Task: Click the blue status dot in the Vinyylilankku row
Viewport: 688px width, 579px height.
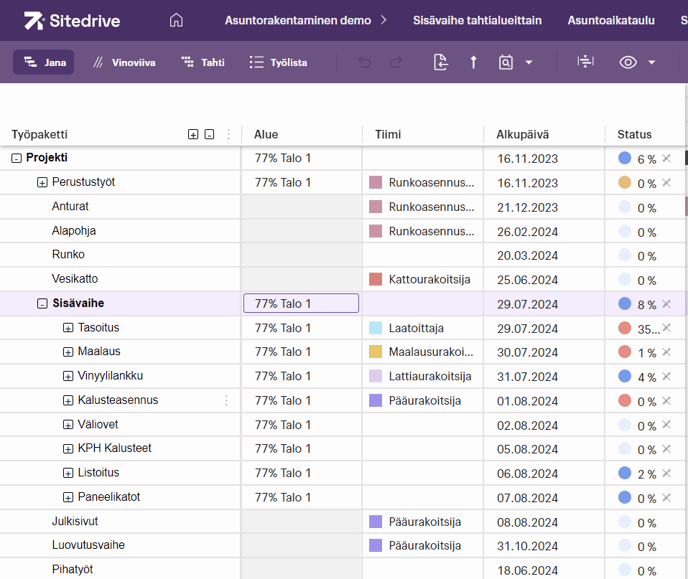Action: [x=624, y=376]
